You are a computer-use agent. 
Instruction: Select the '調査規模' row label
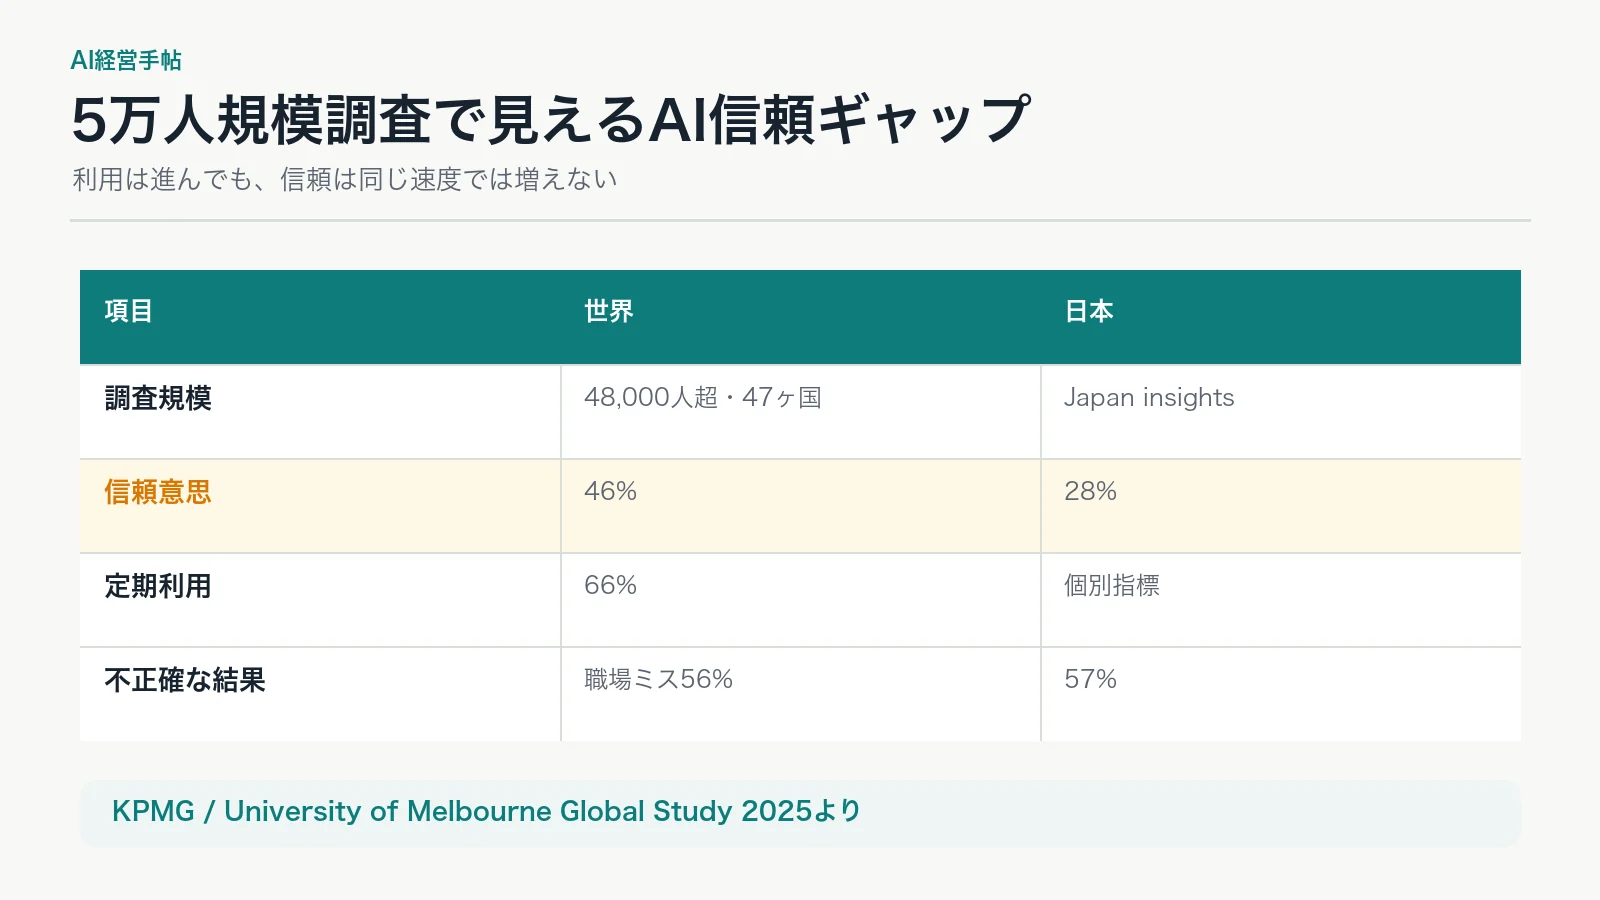[x=158, y=398]
